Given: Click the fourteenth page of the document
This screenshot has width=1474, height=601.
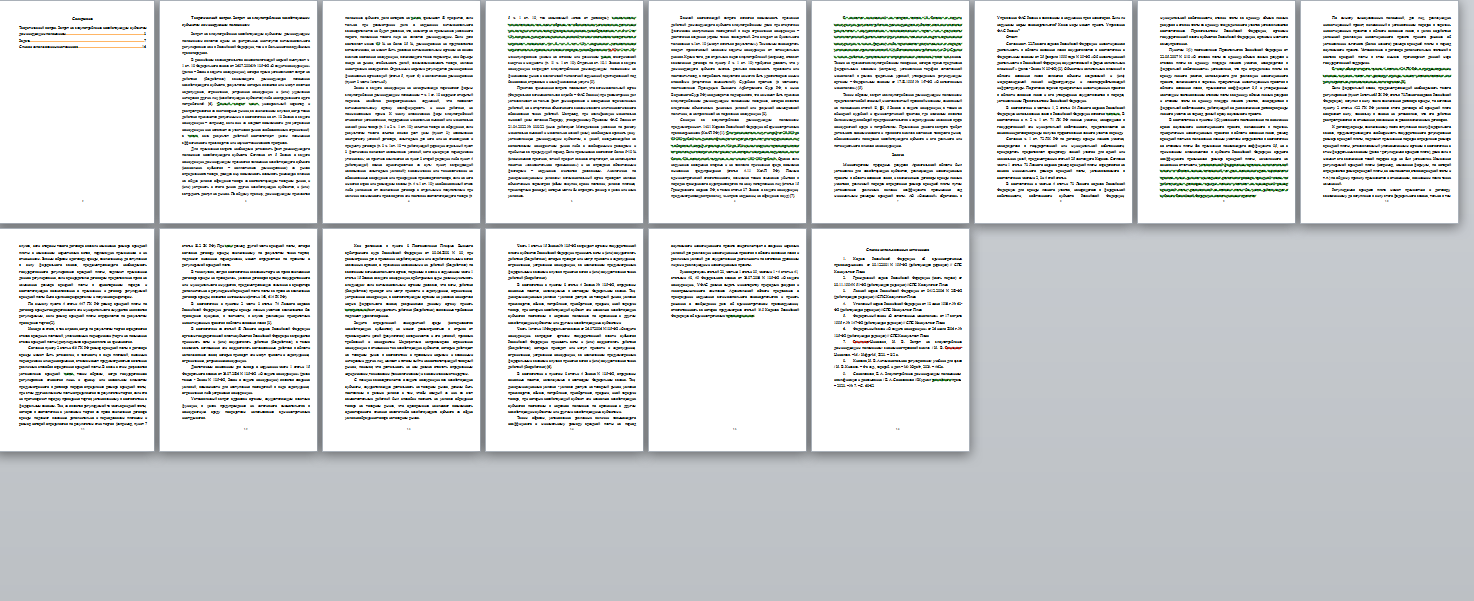Looking at the screenshot, I should [x=726, y=340].
